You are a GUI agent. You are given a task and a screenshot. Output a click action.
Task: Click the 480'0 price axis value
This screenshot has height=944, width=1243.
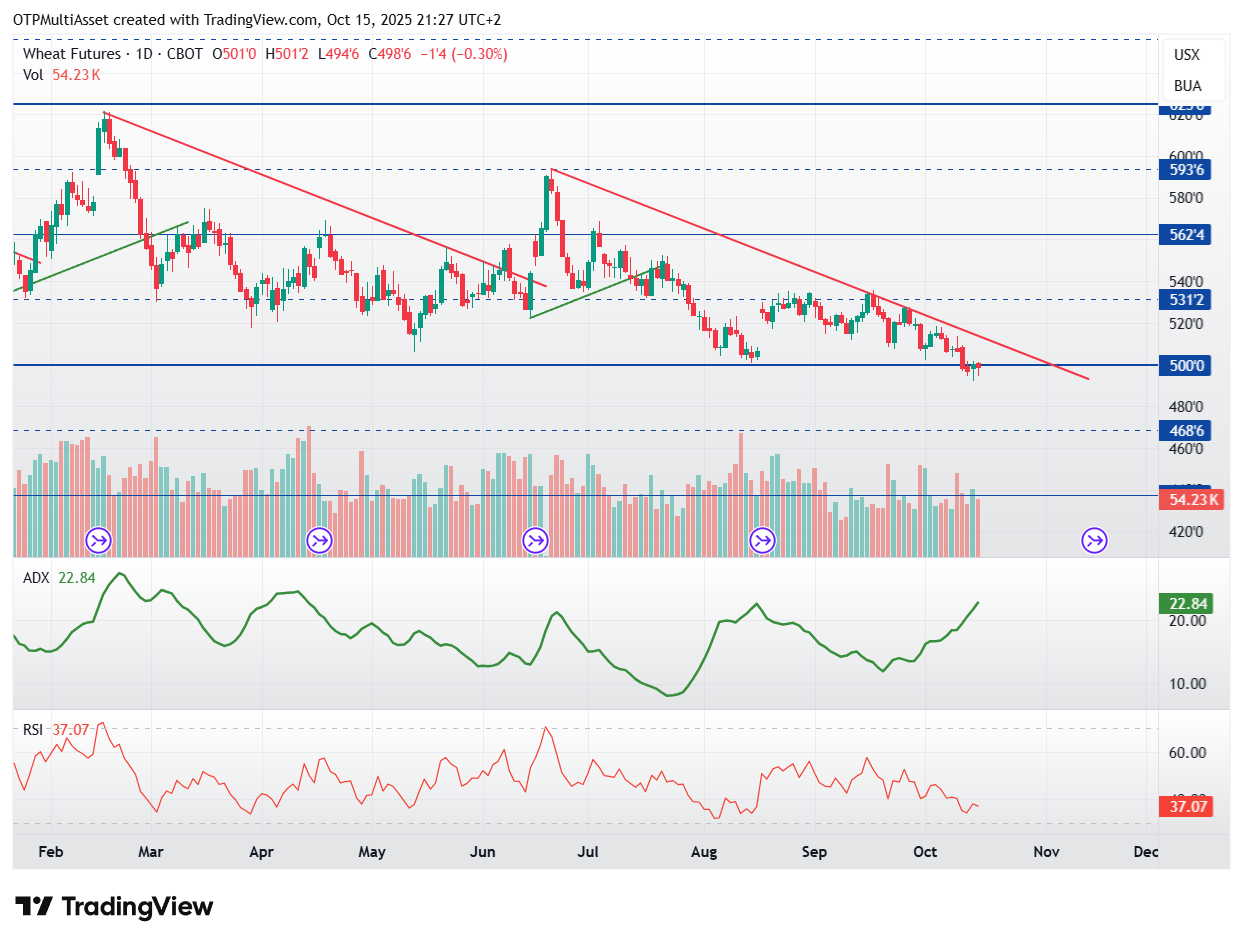coord(1187,406)
